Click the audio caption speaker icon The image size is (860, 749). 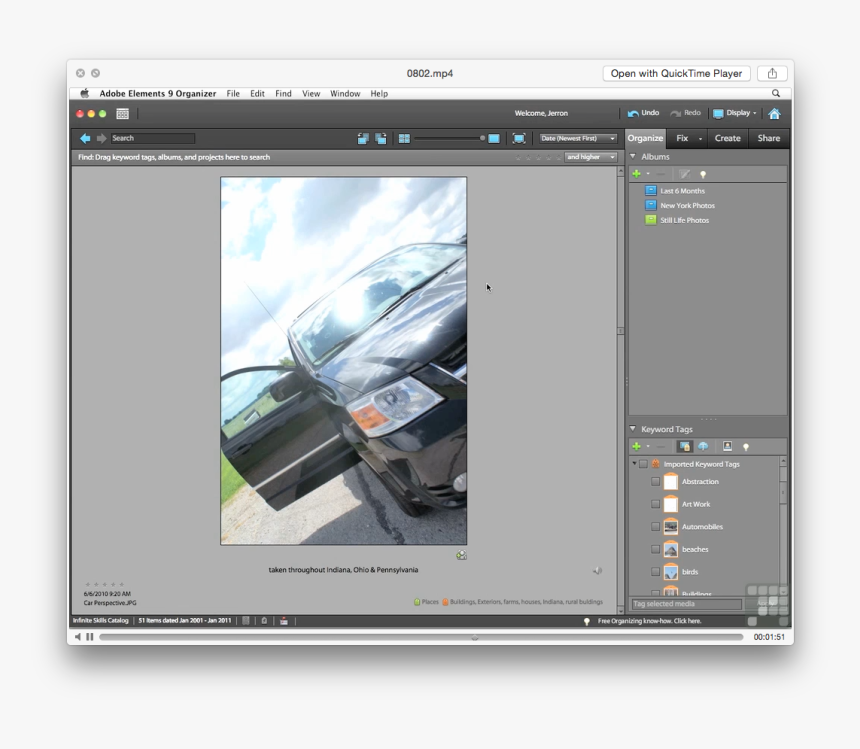point(597,571)
